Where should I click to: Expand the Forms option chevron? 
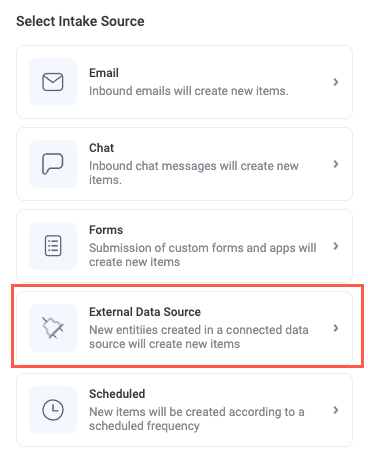(x=336, y=246)
